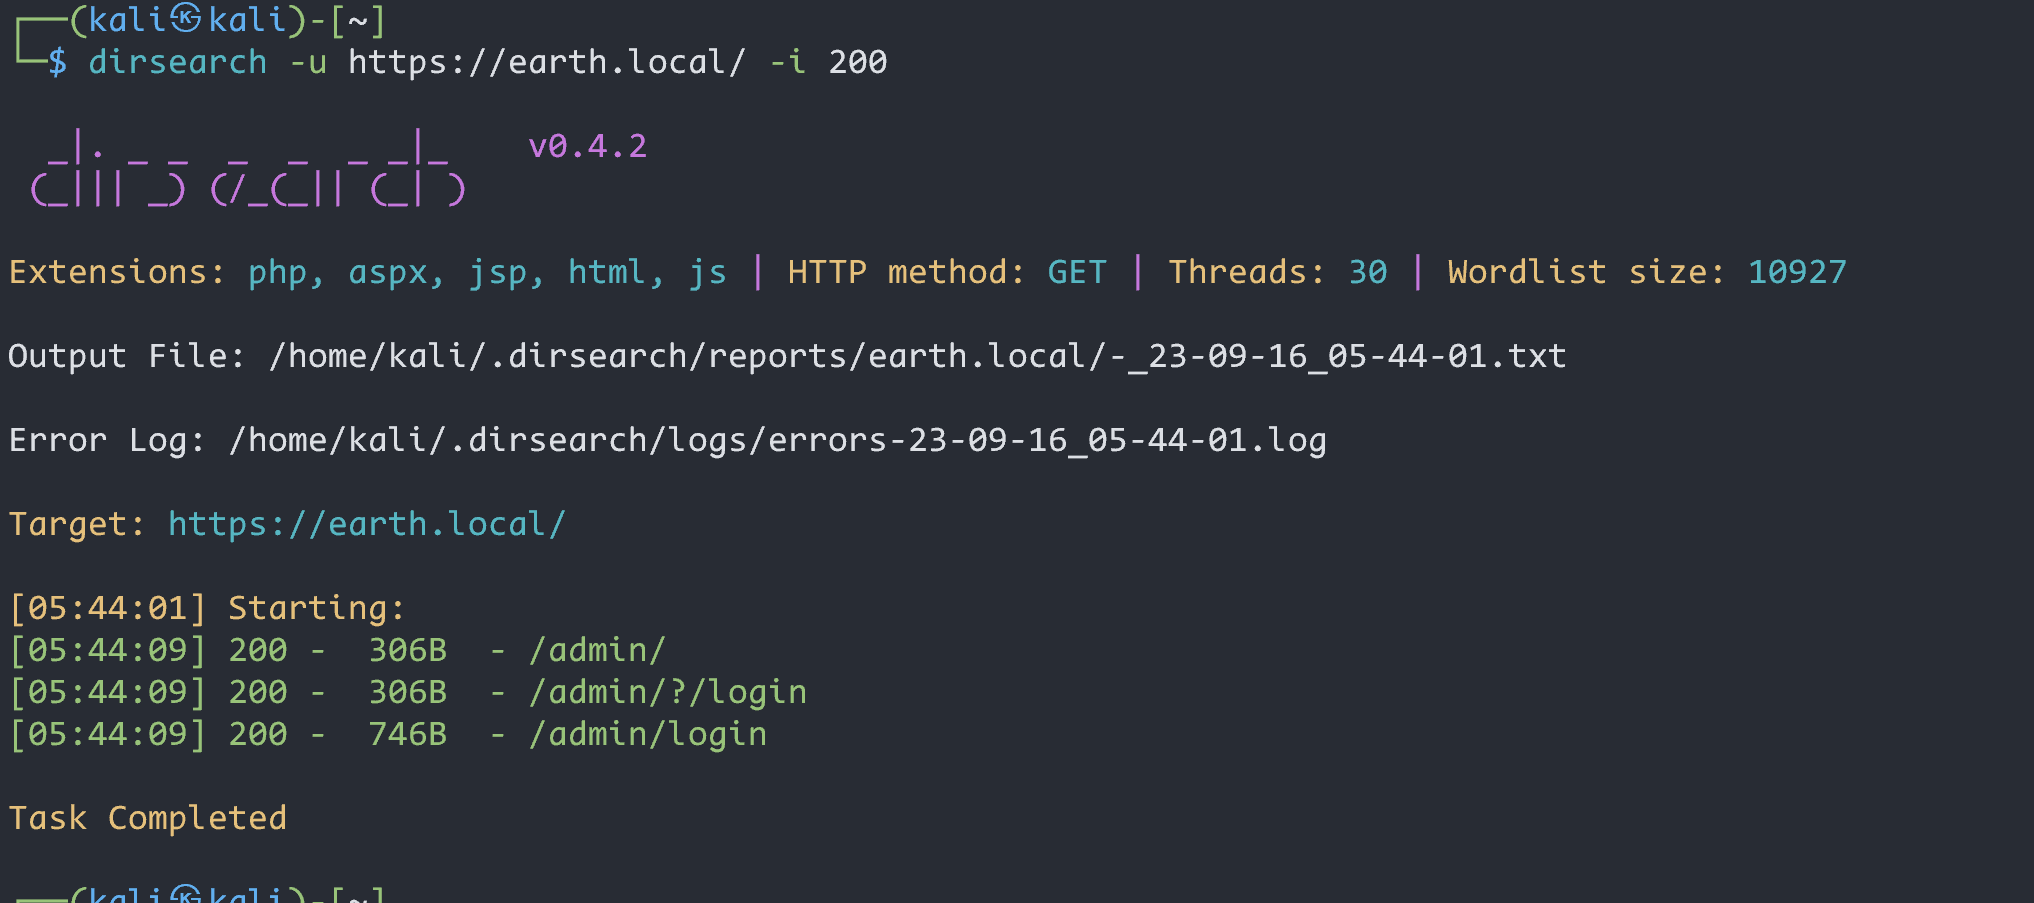
Task: Click the Threads value 30
Action: pyautogui.click(x=1368, y=272)
